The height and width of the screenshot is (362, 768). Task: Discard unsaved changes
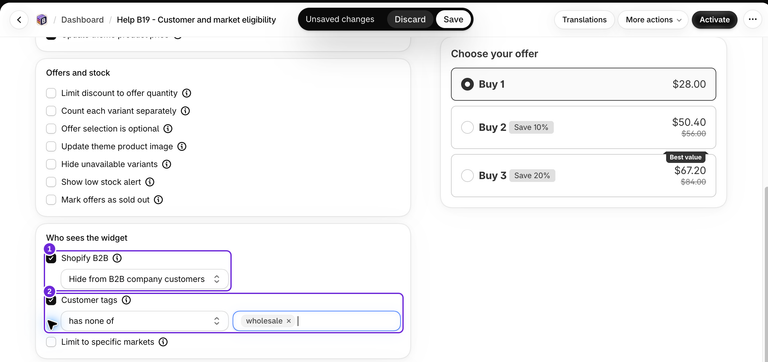[x=410, y=20]
